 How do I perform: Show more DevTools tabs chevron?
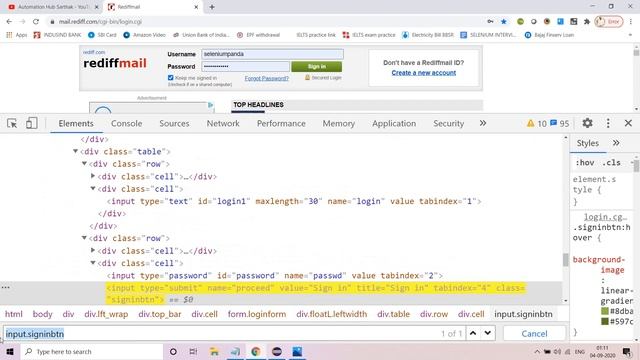click(x=483, y=123)
